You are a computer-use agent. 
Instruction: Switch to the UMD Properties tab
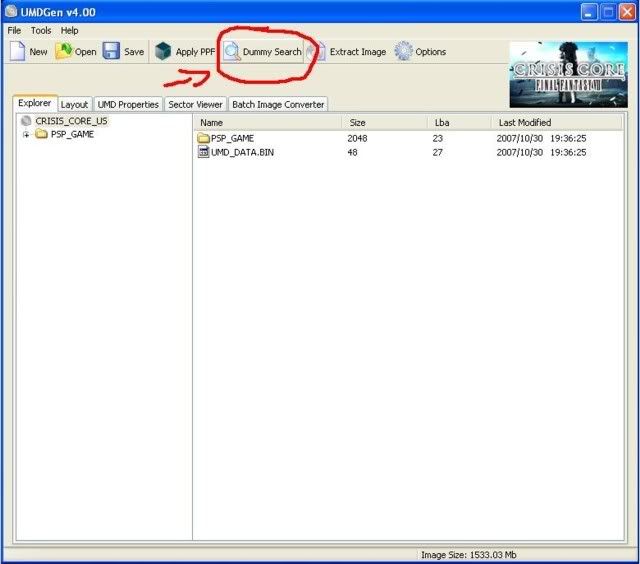128,104
